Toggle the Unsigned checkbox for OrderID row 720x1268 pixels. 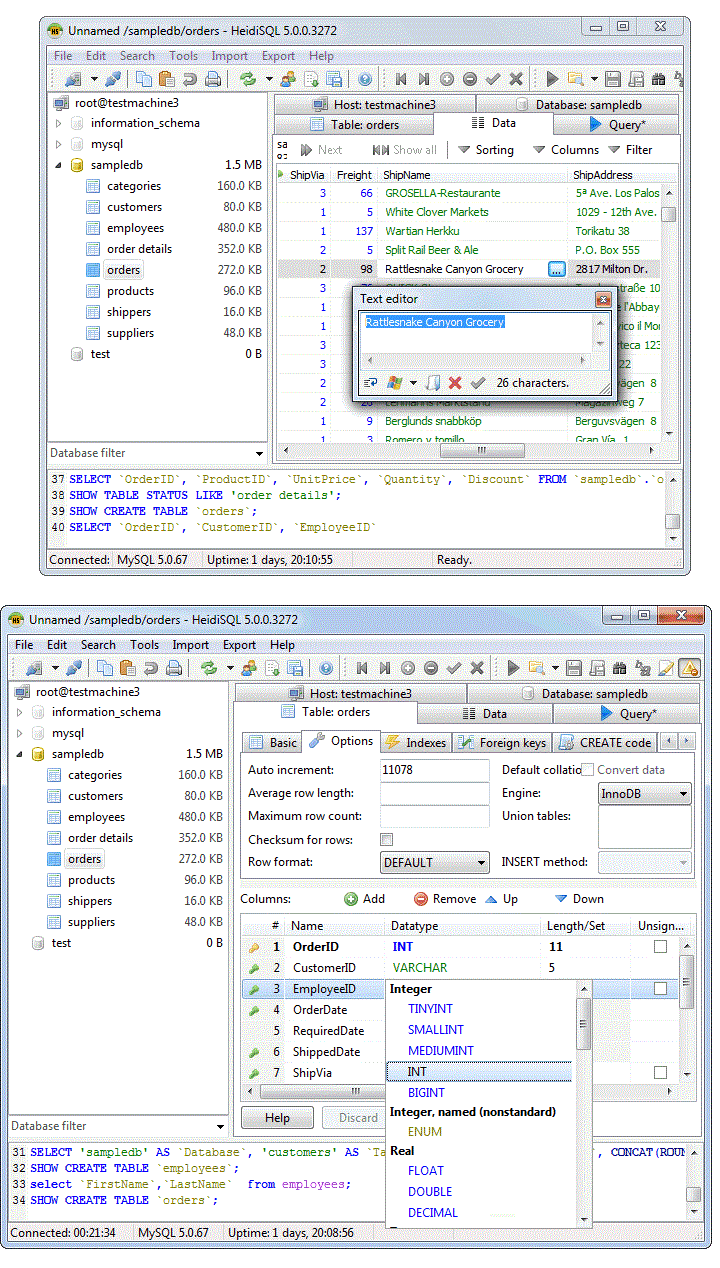pyautogui.click(x=660, y=947)
